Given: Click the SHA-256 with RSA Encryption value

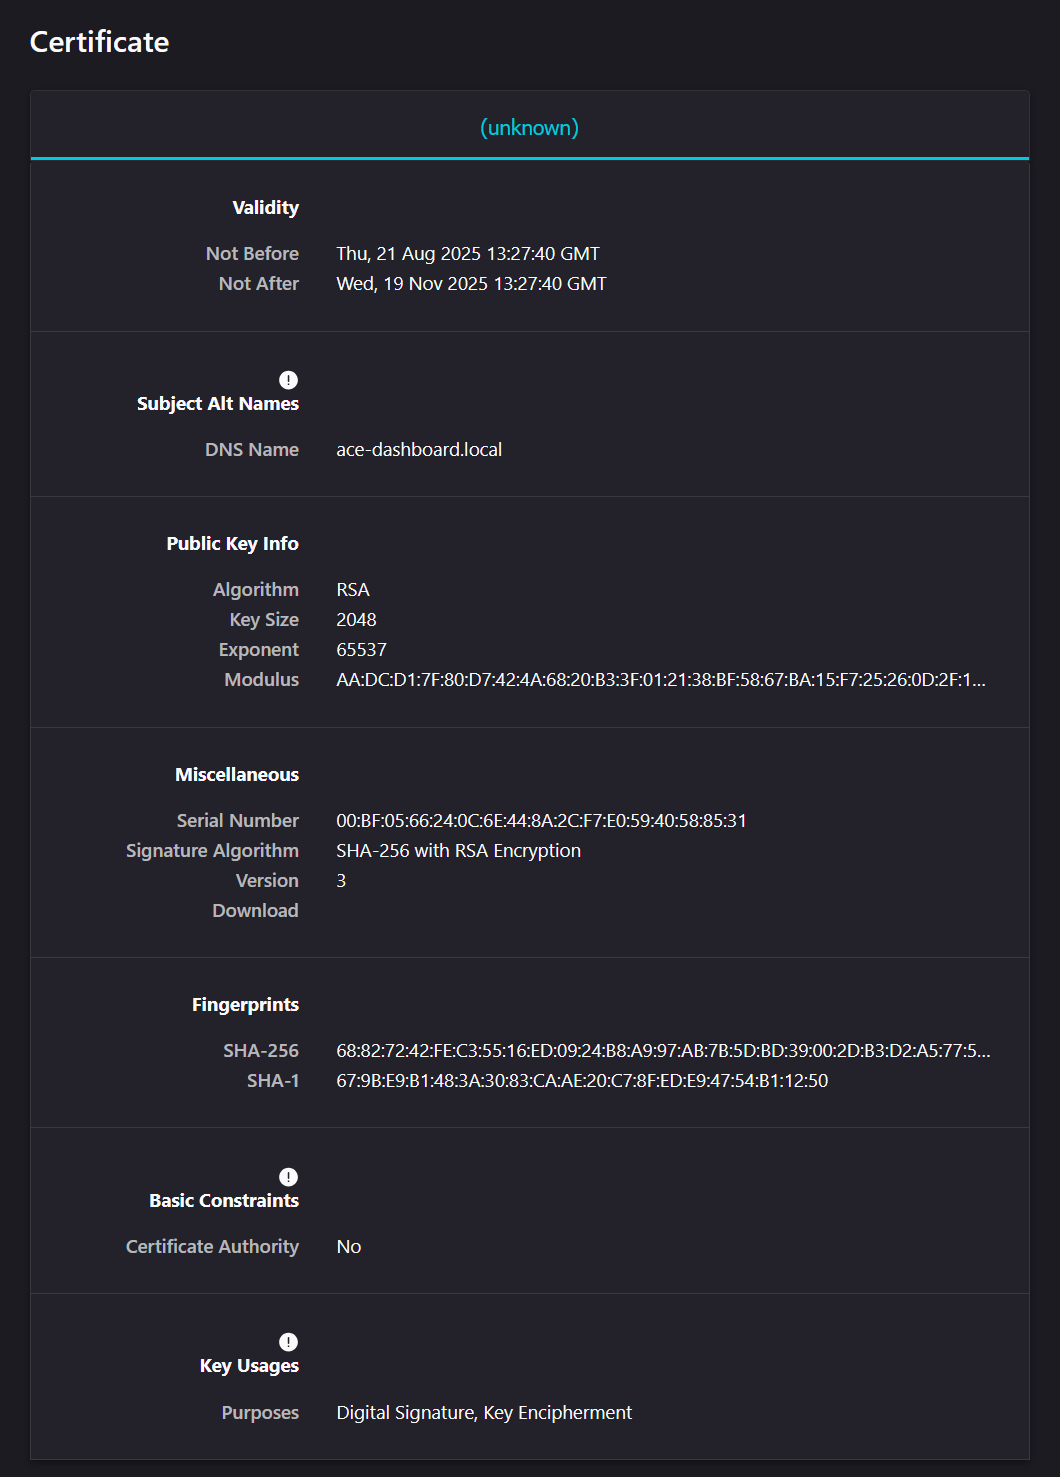Looking at the screenshot, I should pos(458,851).
